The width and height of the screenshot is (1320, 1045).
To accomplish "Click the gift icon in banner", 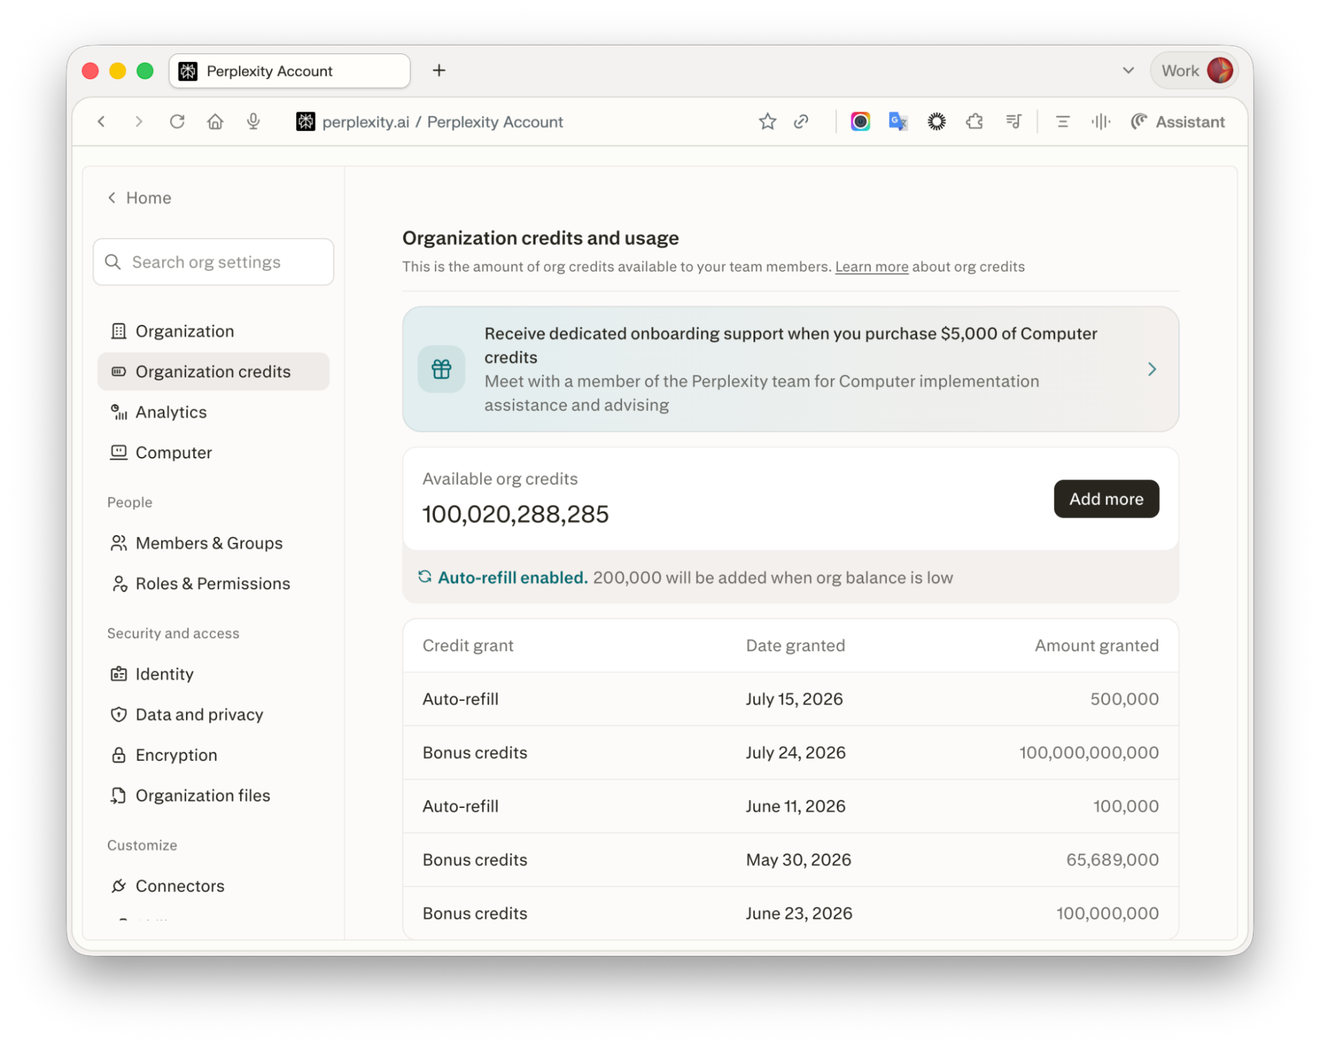I will [441, 369].
